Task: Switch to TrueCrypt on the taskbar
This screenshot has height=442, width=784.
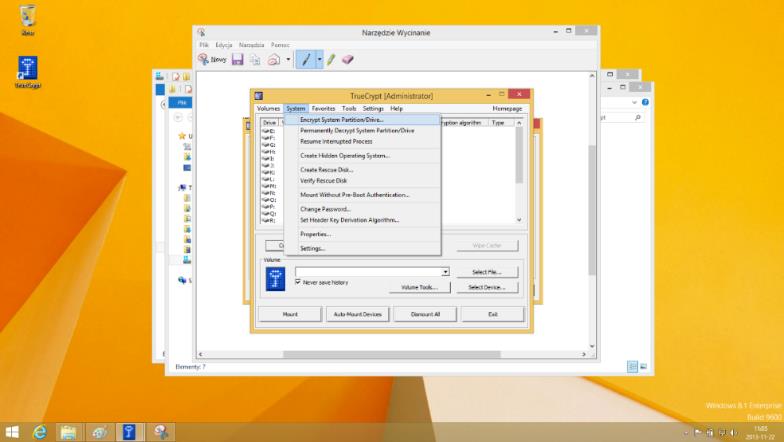Action: [x=130, y=432]
